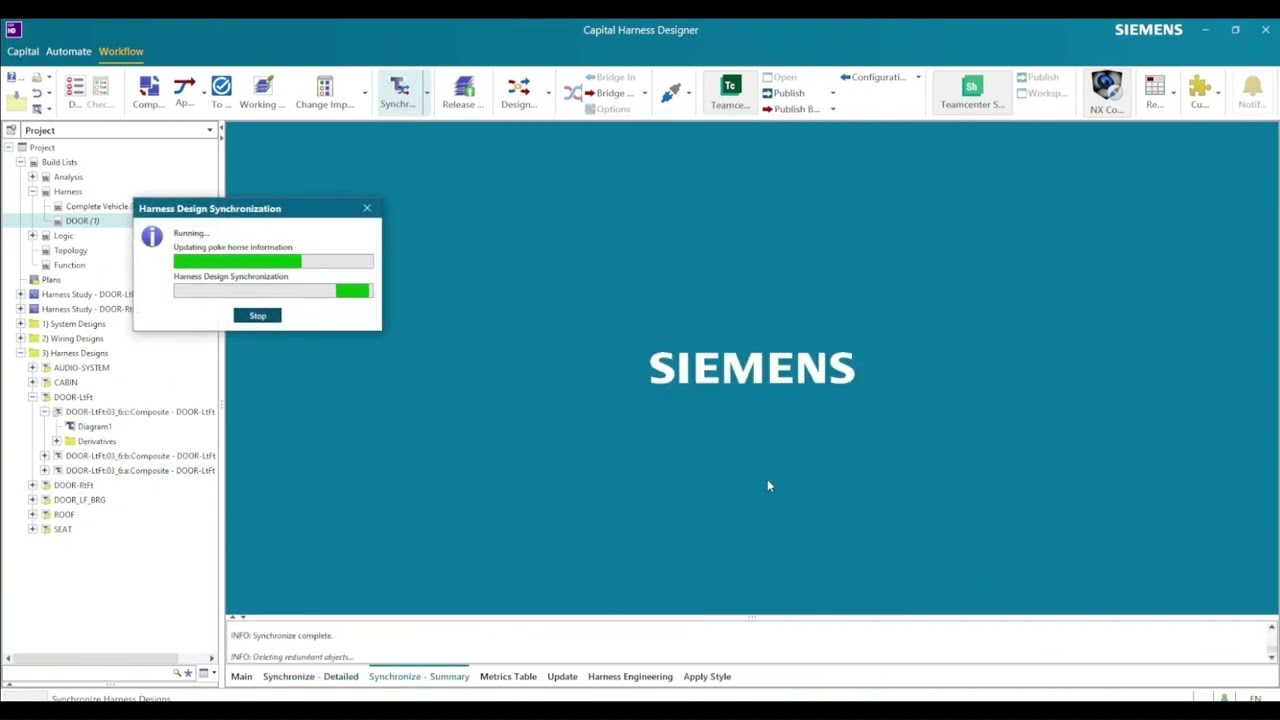Switch to the Workflow ribbon tab
1280x720 pixels.
(x=121, y=51)
